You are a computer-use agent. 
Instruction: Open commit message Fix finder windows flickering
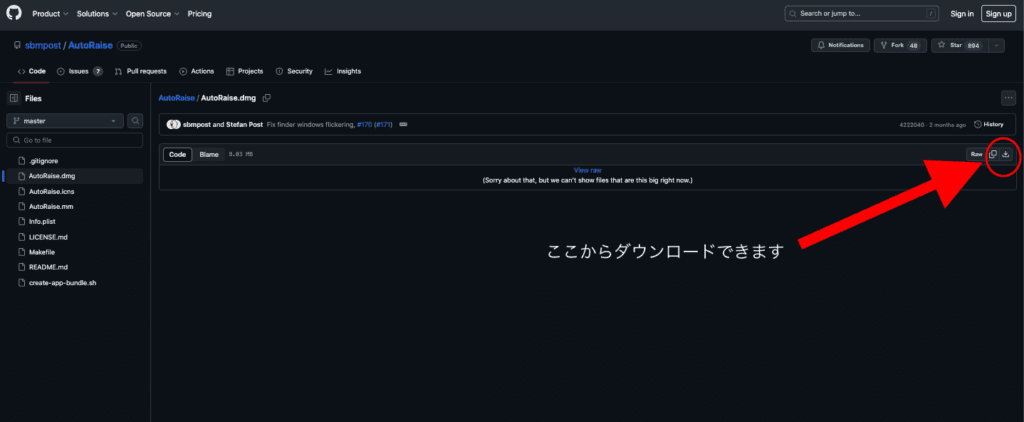[311, 124]
